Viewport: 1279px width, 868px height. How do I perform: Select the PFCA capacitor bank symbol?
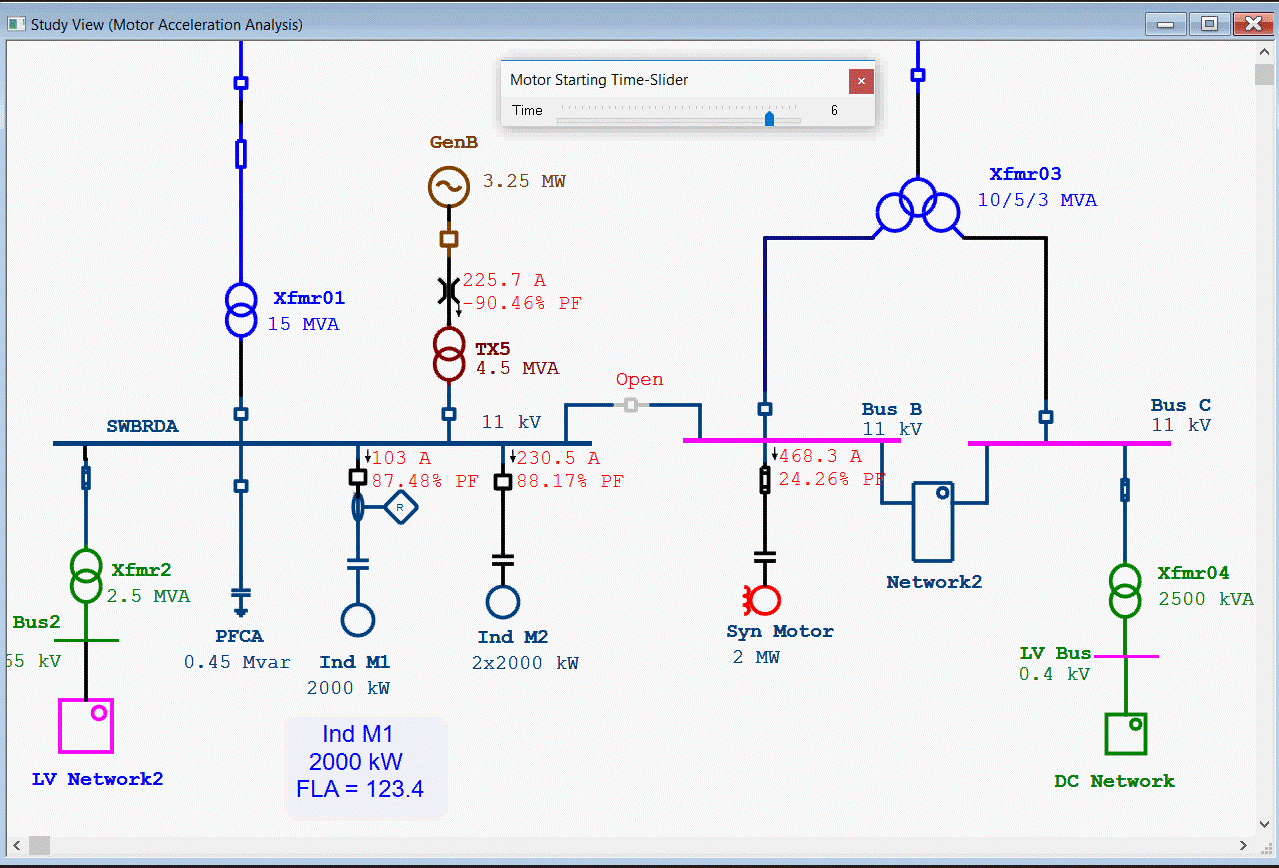pos(240,598)
